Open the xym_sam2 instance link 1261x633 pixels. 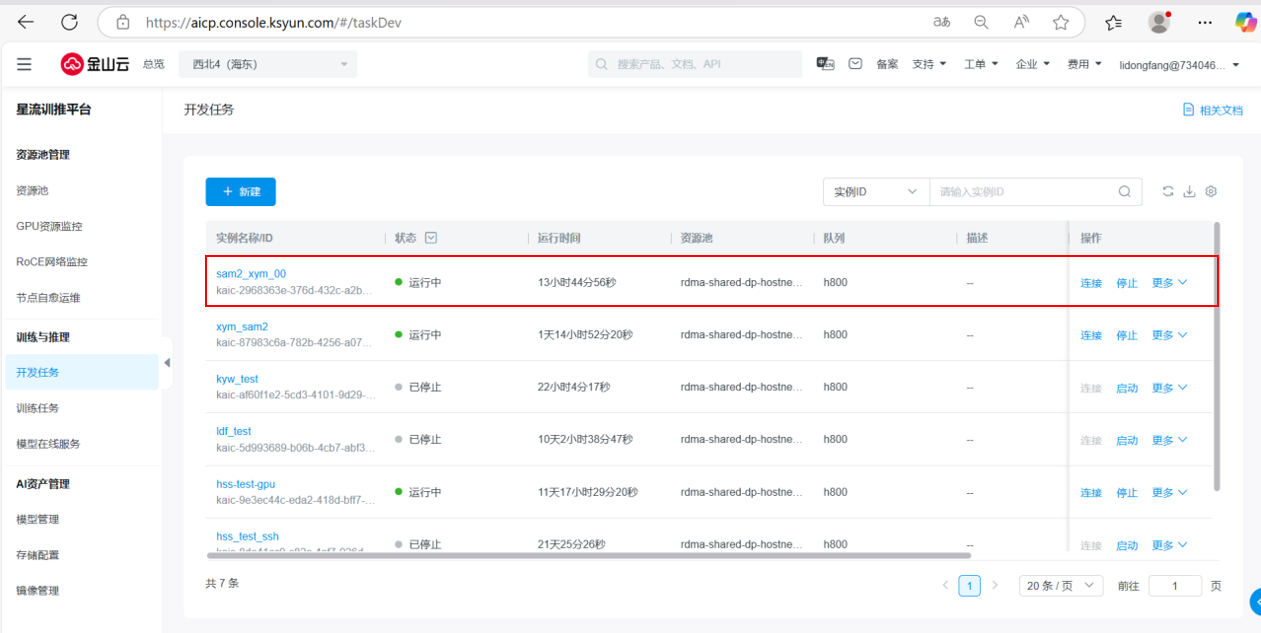click(242, 327)
